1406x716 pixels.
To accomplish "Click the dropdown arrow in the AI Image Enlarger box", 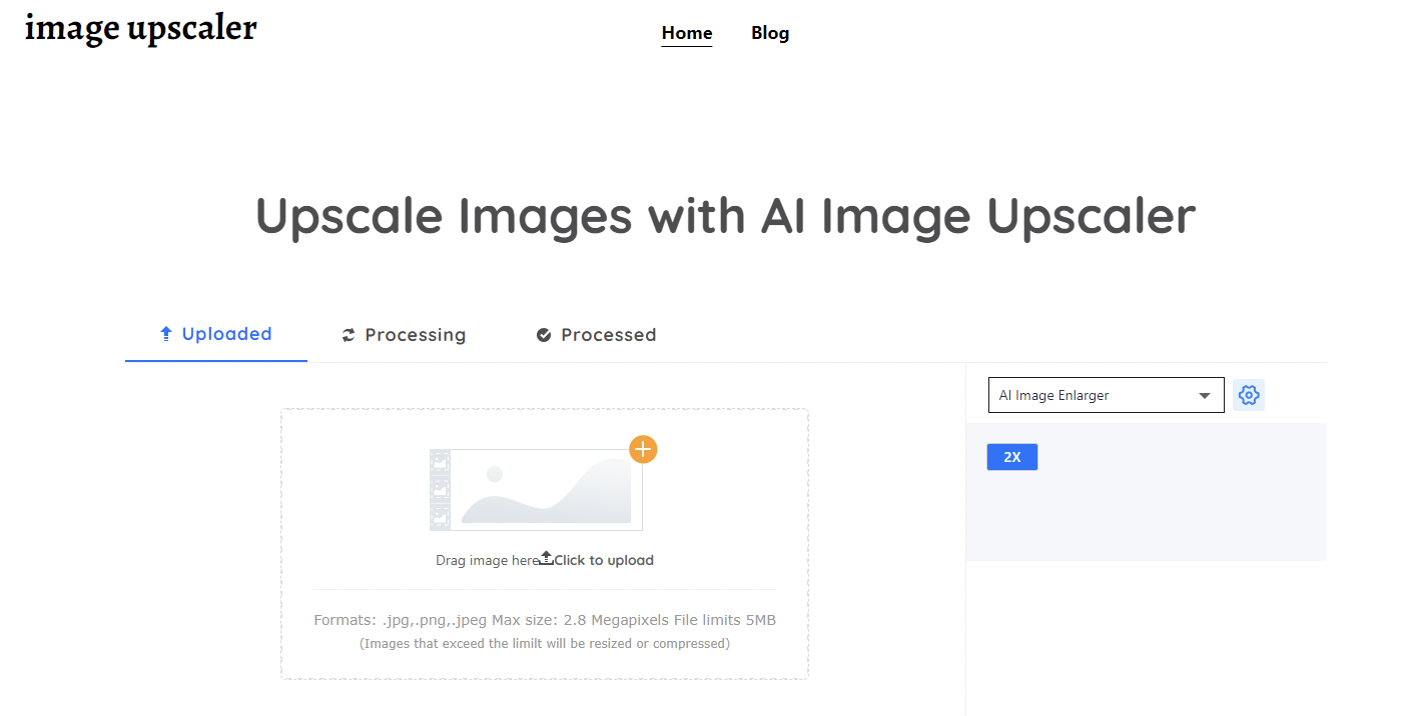I will pos(1204,396).
